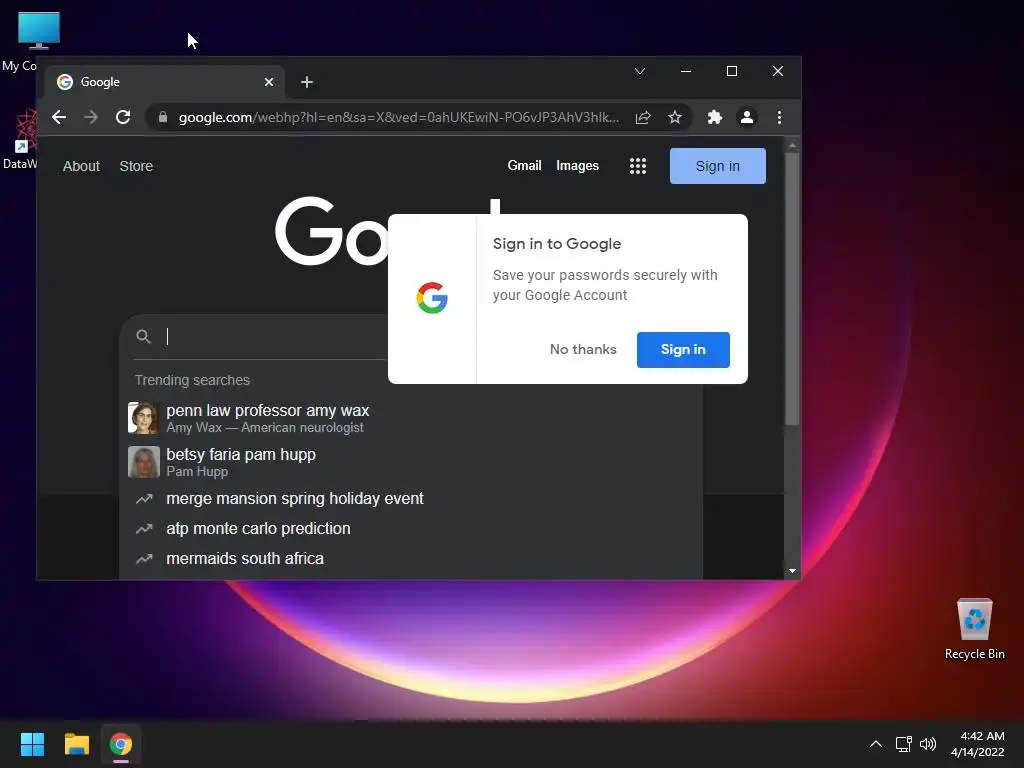The width and height of the screenshot is (1024, 768).
Task: Open Chrome extensions puzzle icon
Action: coord(714,118)
